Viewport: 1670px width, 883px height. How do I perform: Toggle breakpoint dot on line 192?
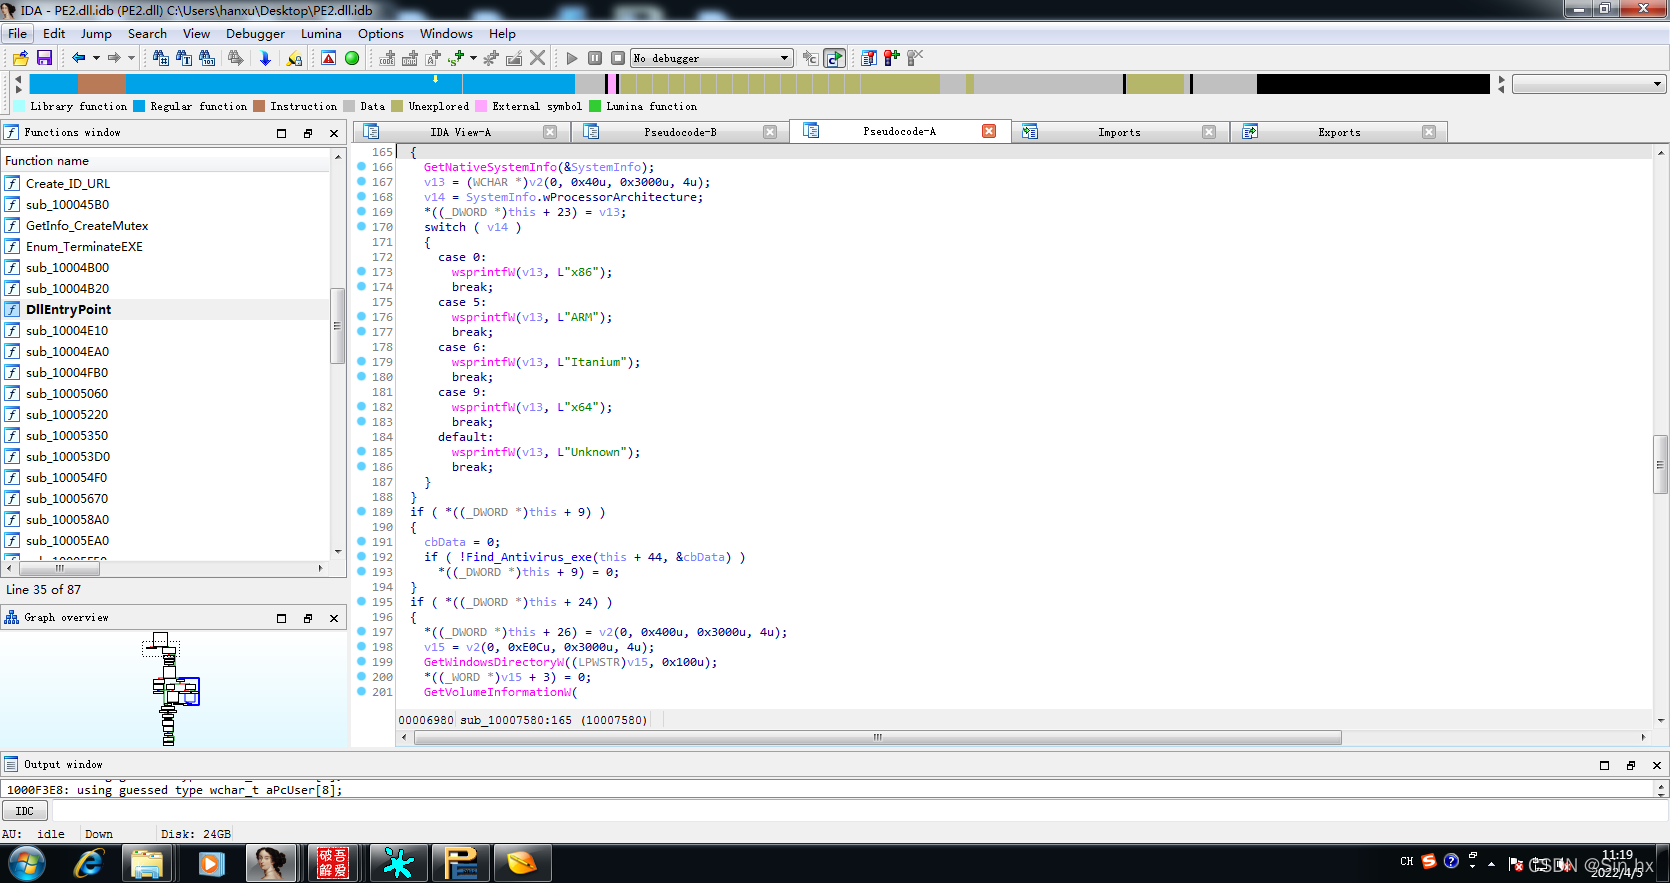point(361,557)
